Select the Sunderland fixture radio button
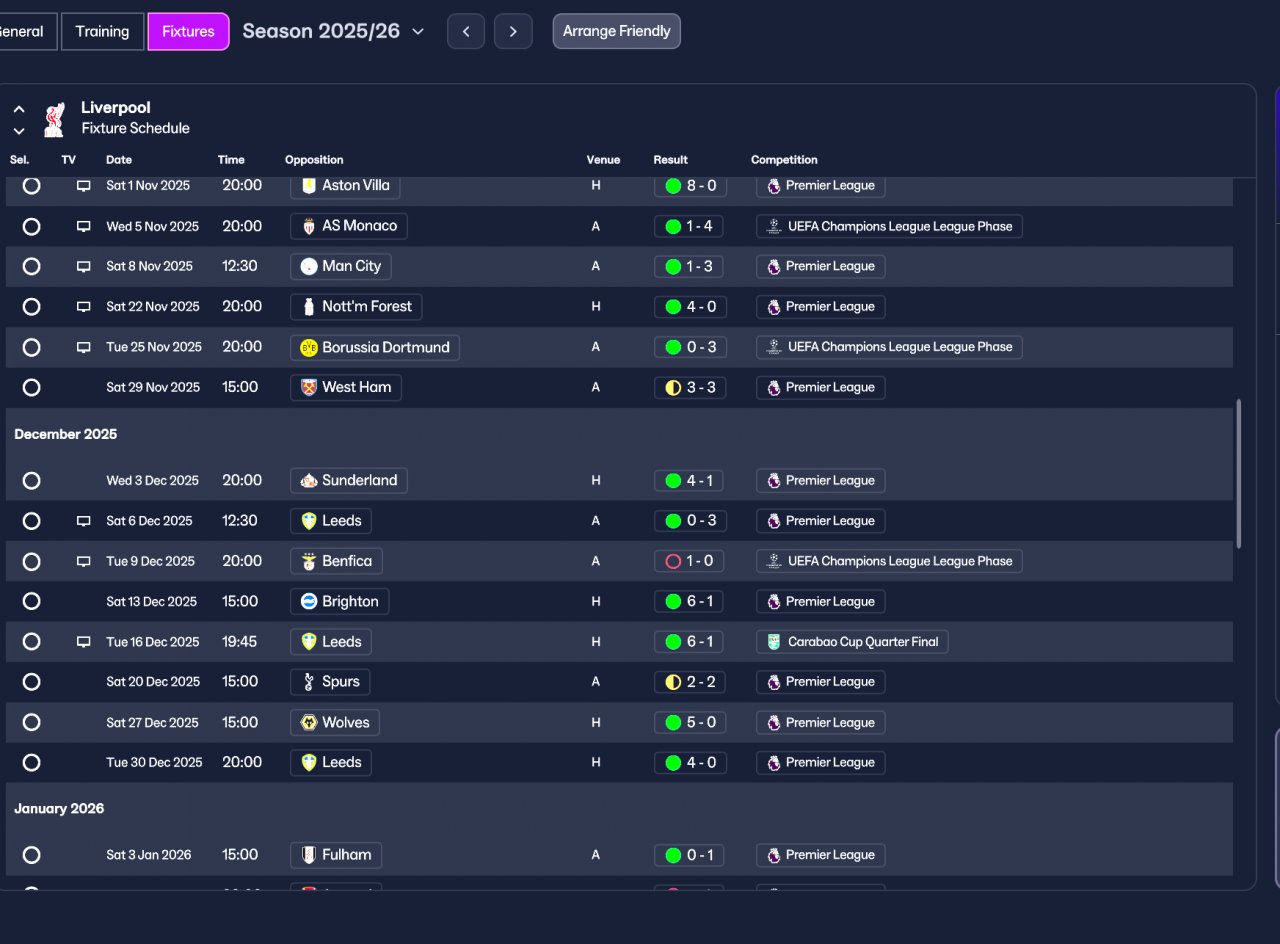 pyautogui.click(x=31, y=481)
